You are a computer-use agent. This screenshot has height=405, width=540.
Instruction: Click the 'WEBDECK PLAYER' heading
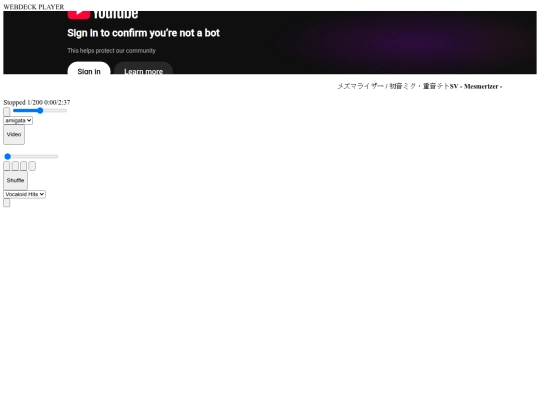34,7
